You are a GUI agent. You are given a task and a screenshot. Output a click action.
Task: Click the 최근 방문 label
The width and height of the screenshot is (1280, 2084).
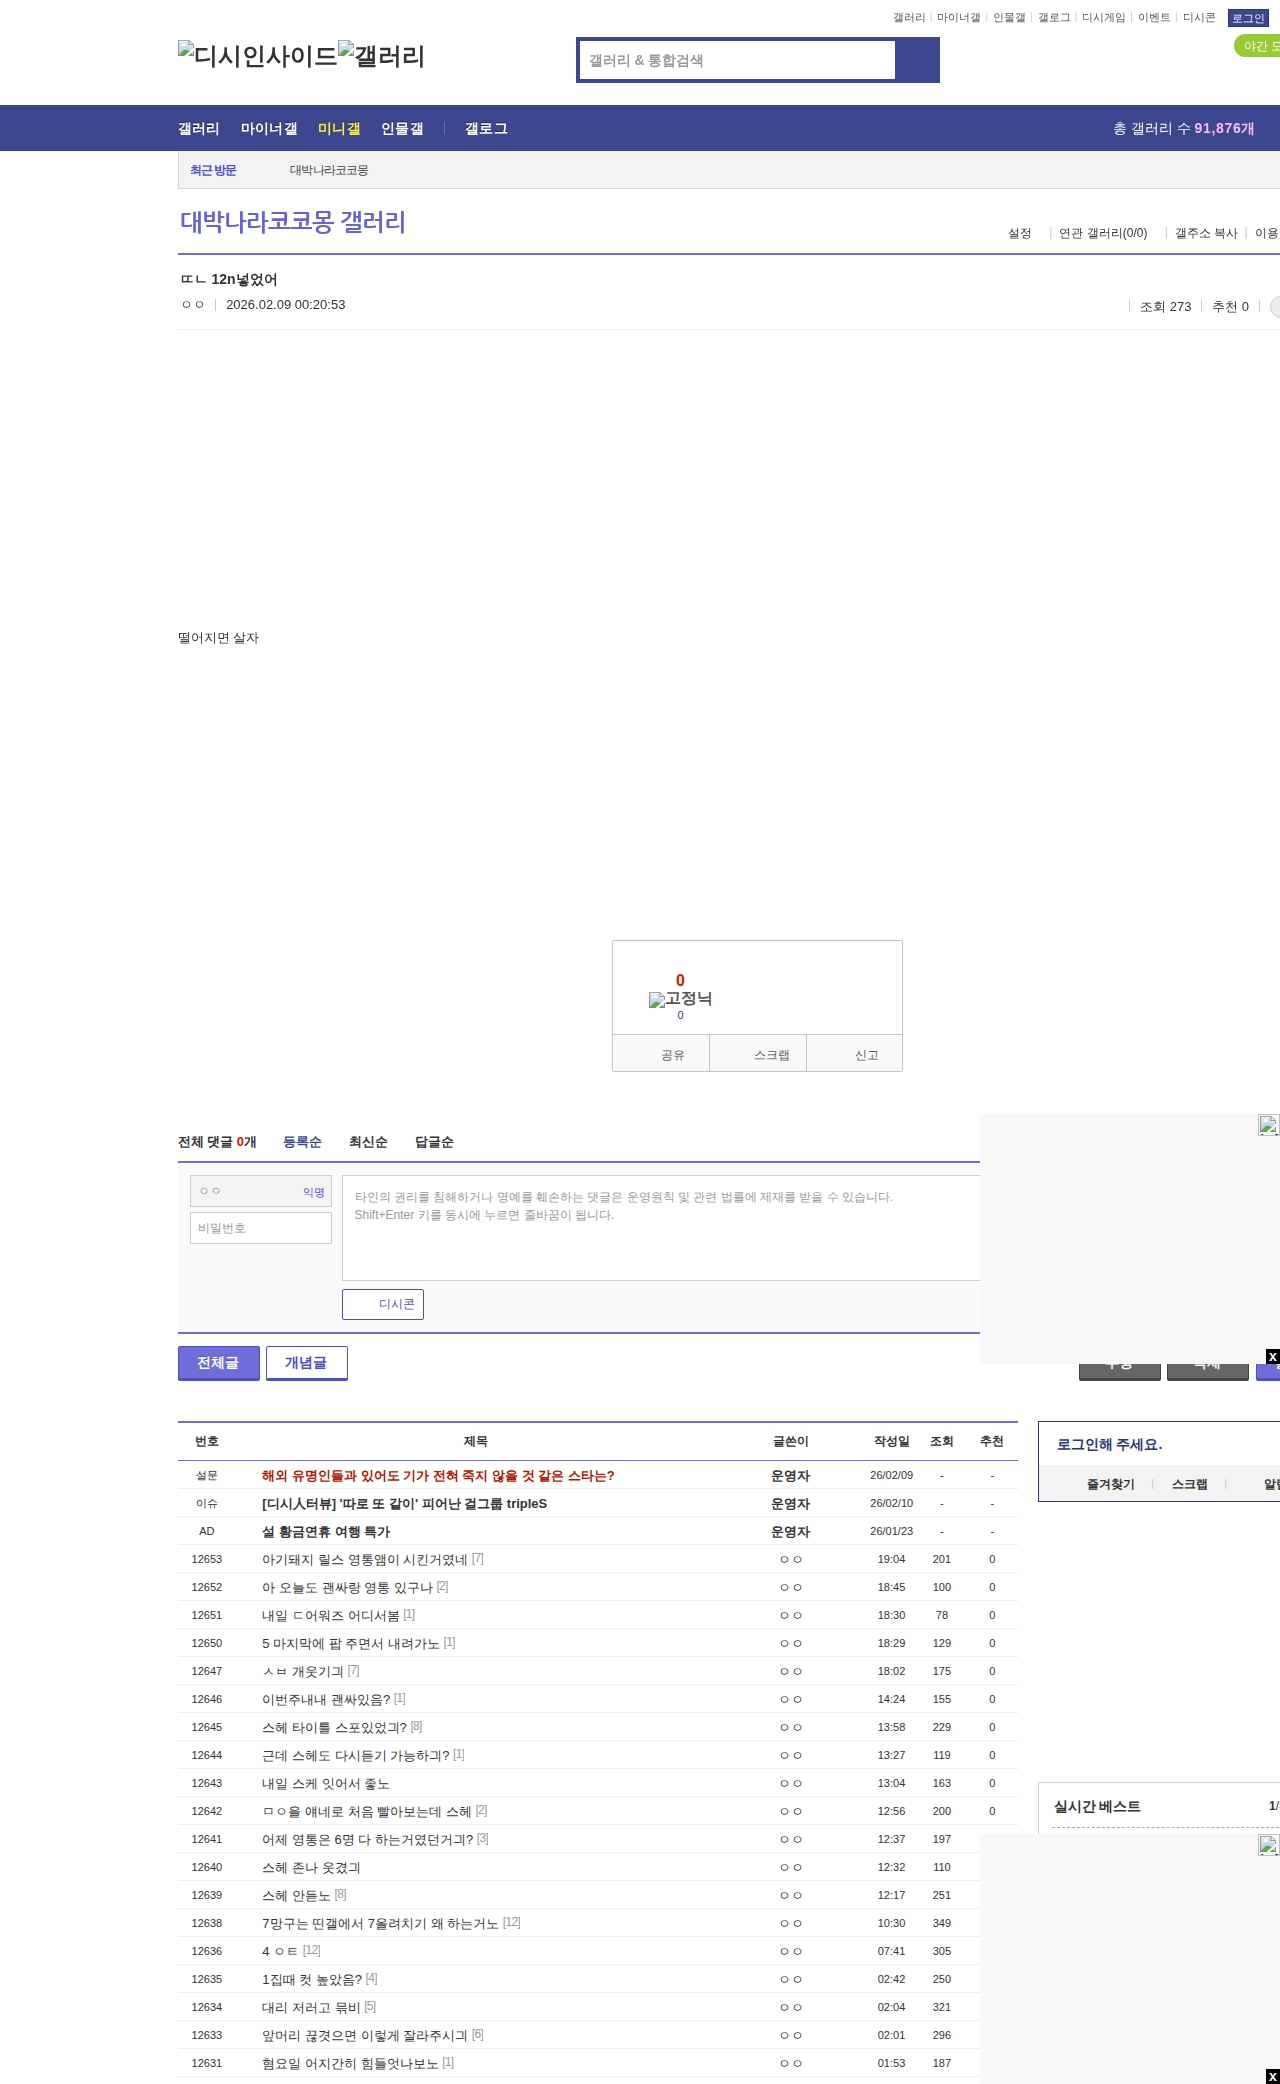tap(213, 170)
